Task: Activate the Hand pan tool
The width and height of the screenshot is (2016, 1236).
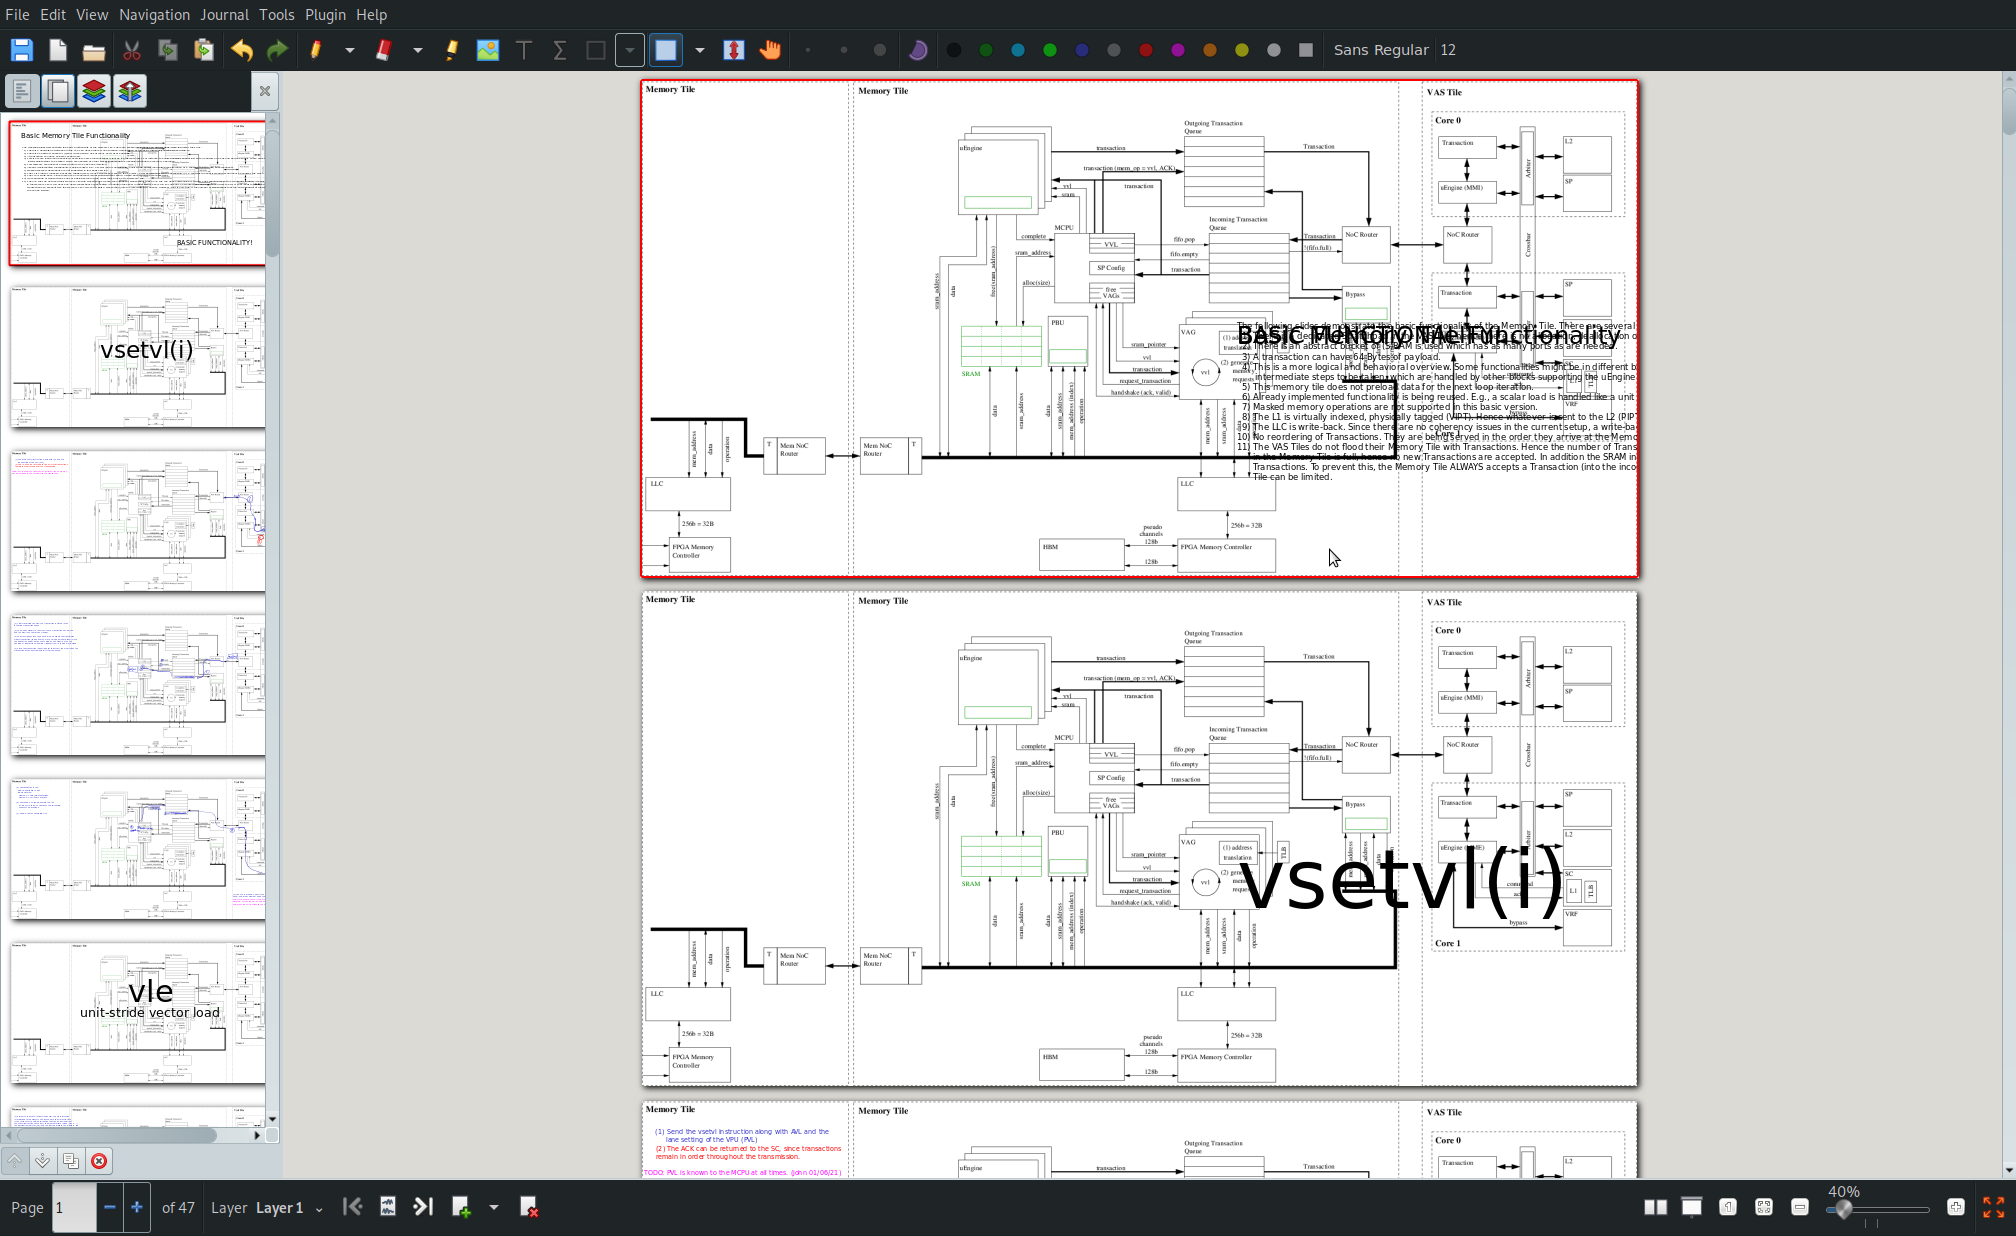Action: [769, 50]
